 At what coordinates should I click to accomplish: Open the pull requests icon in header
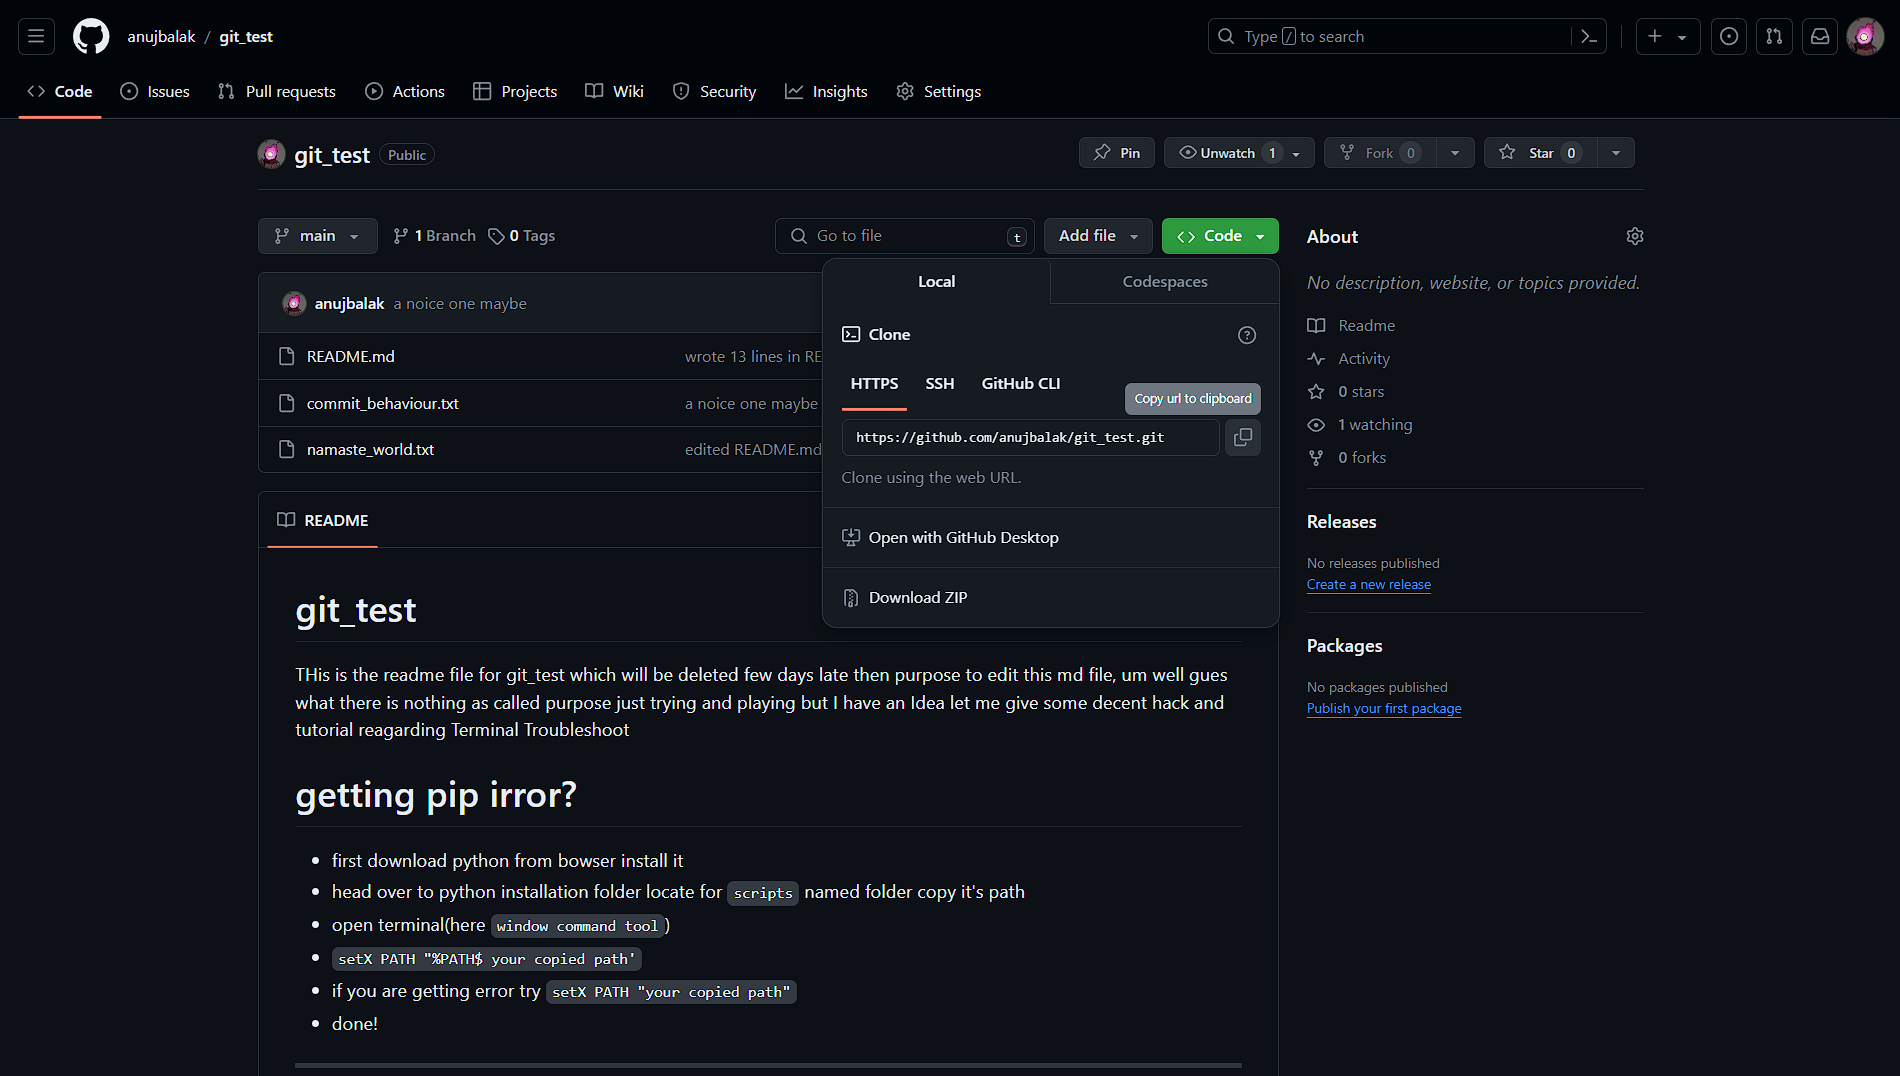[x=1774, y=36]
